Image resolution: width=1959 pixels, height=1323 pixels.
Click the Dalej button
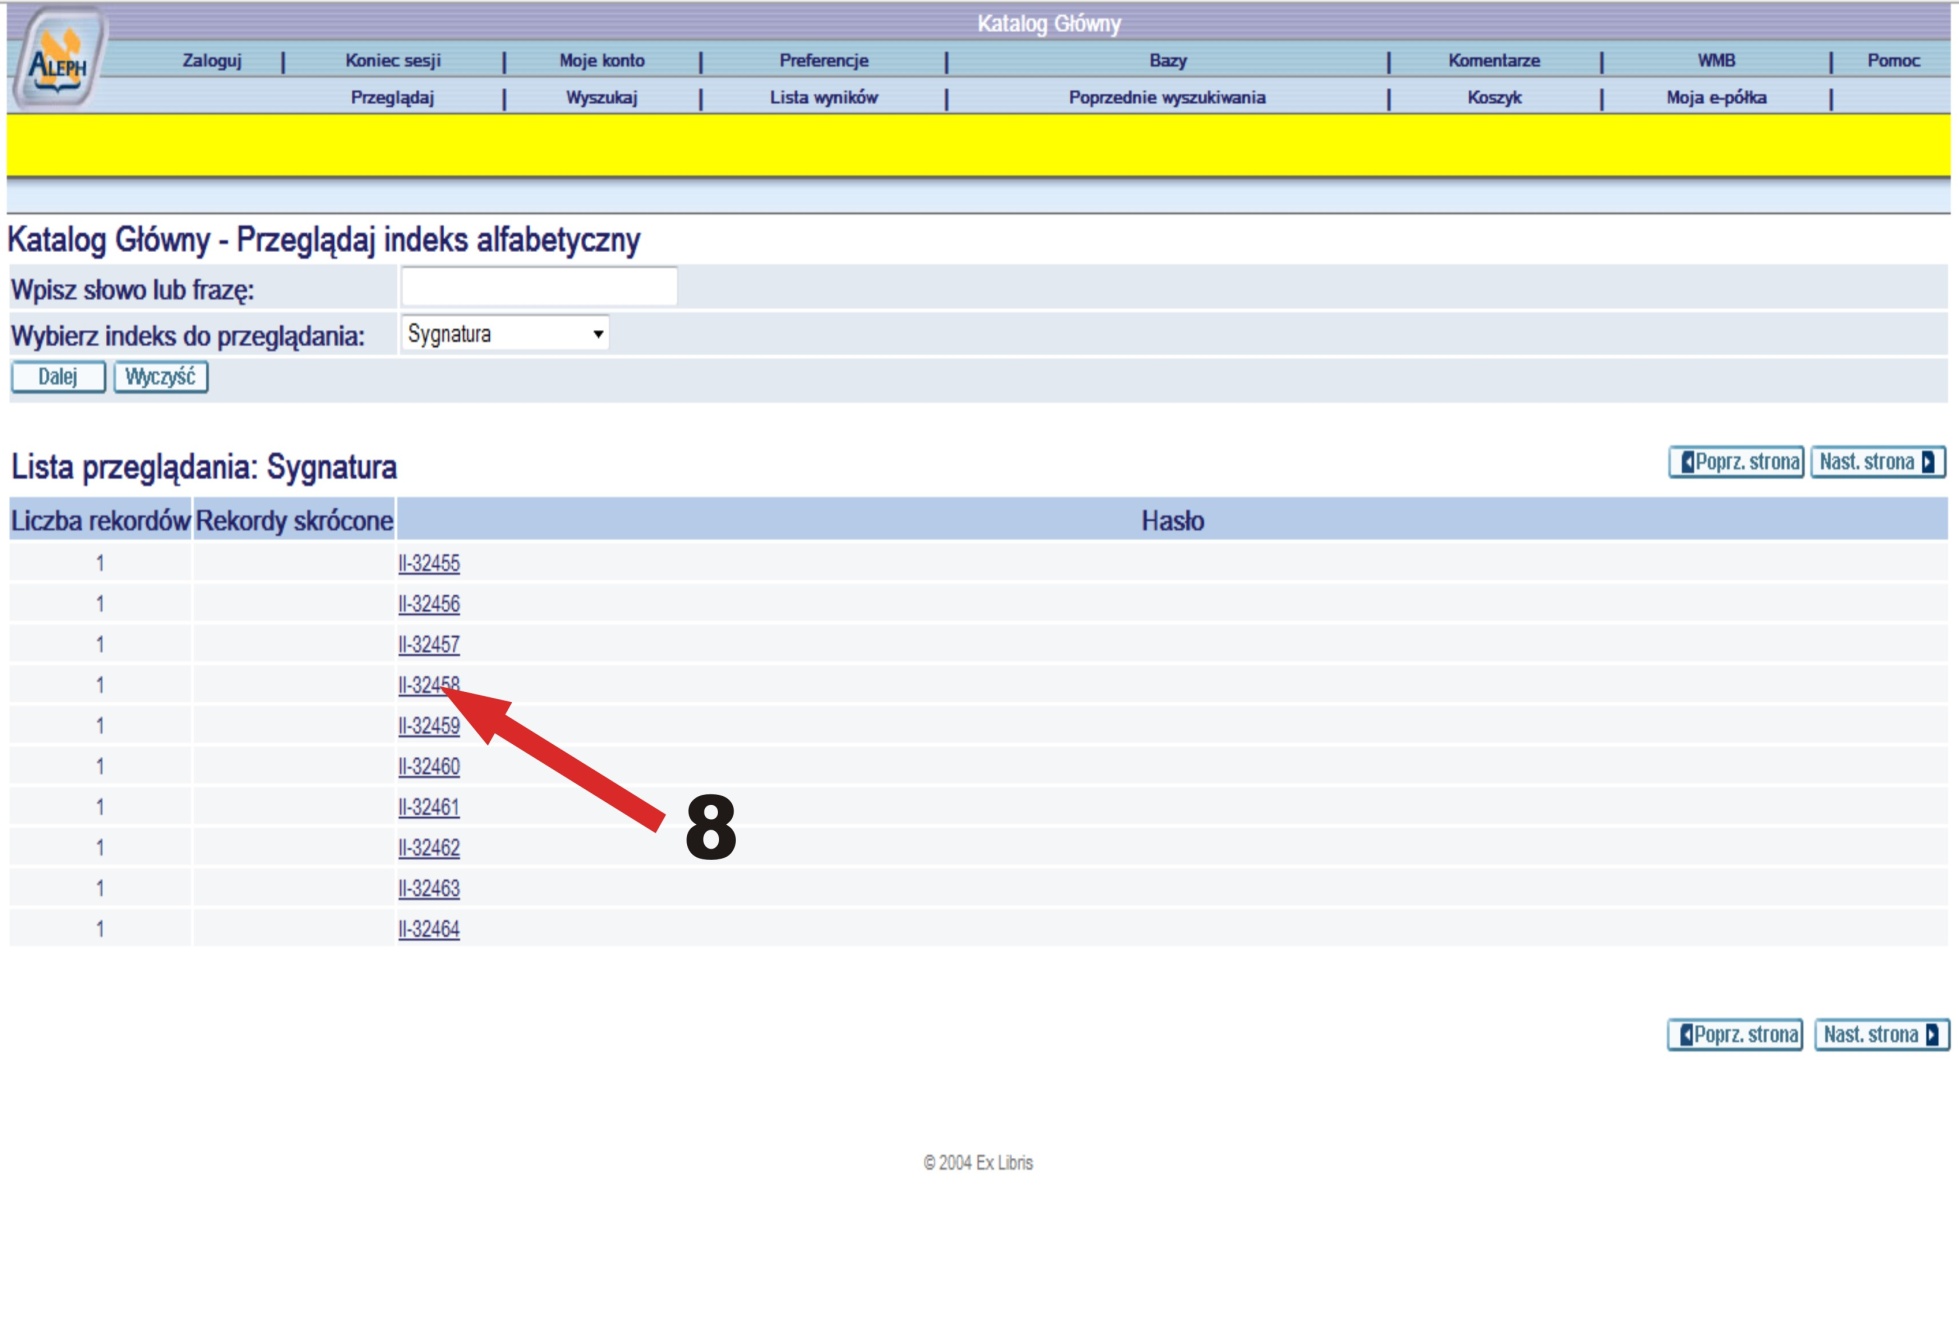coord(58,377)
